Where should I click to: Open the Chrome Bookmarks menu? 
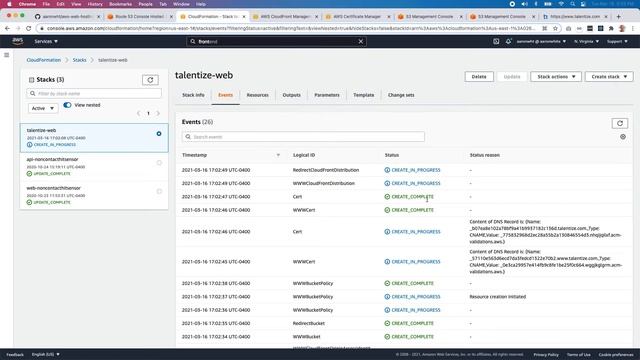(120, 4)
